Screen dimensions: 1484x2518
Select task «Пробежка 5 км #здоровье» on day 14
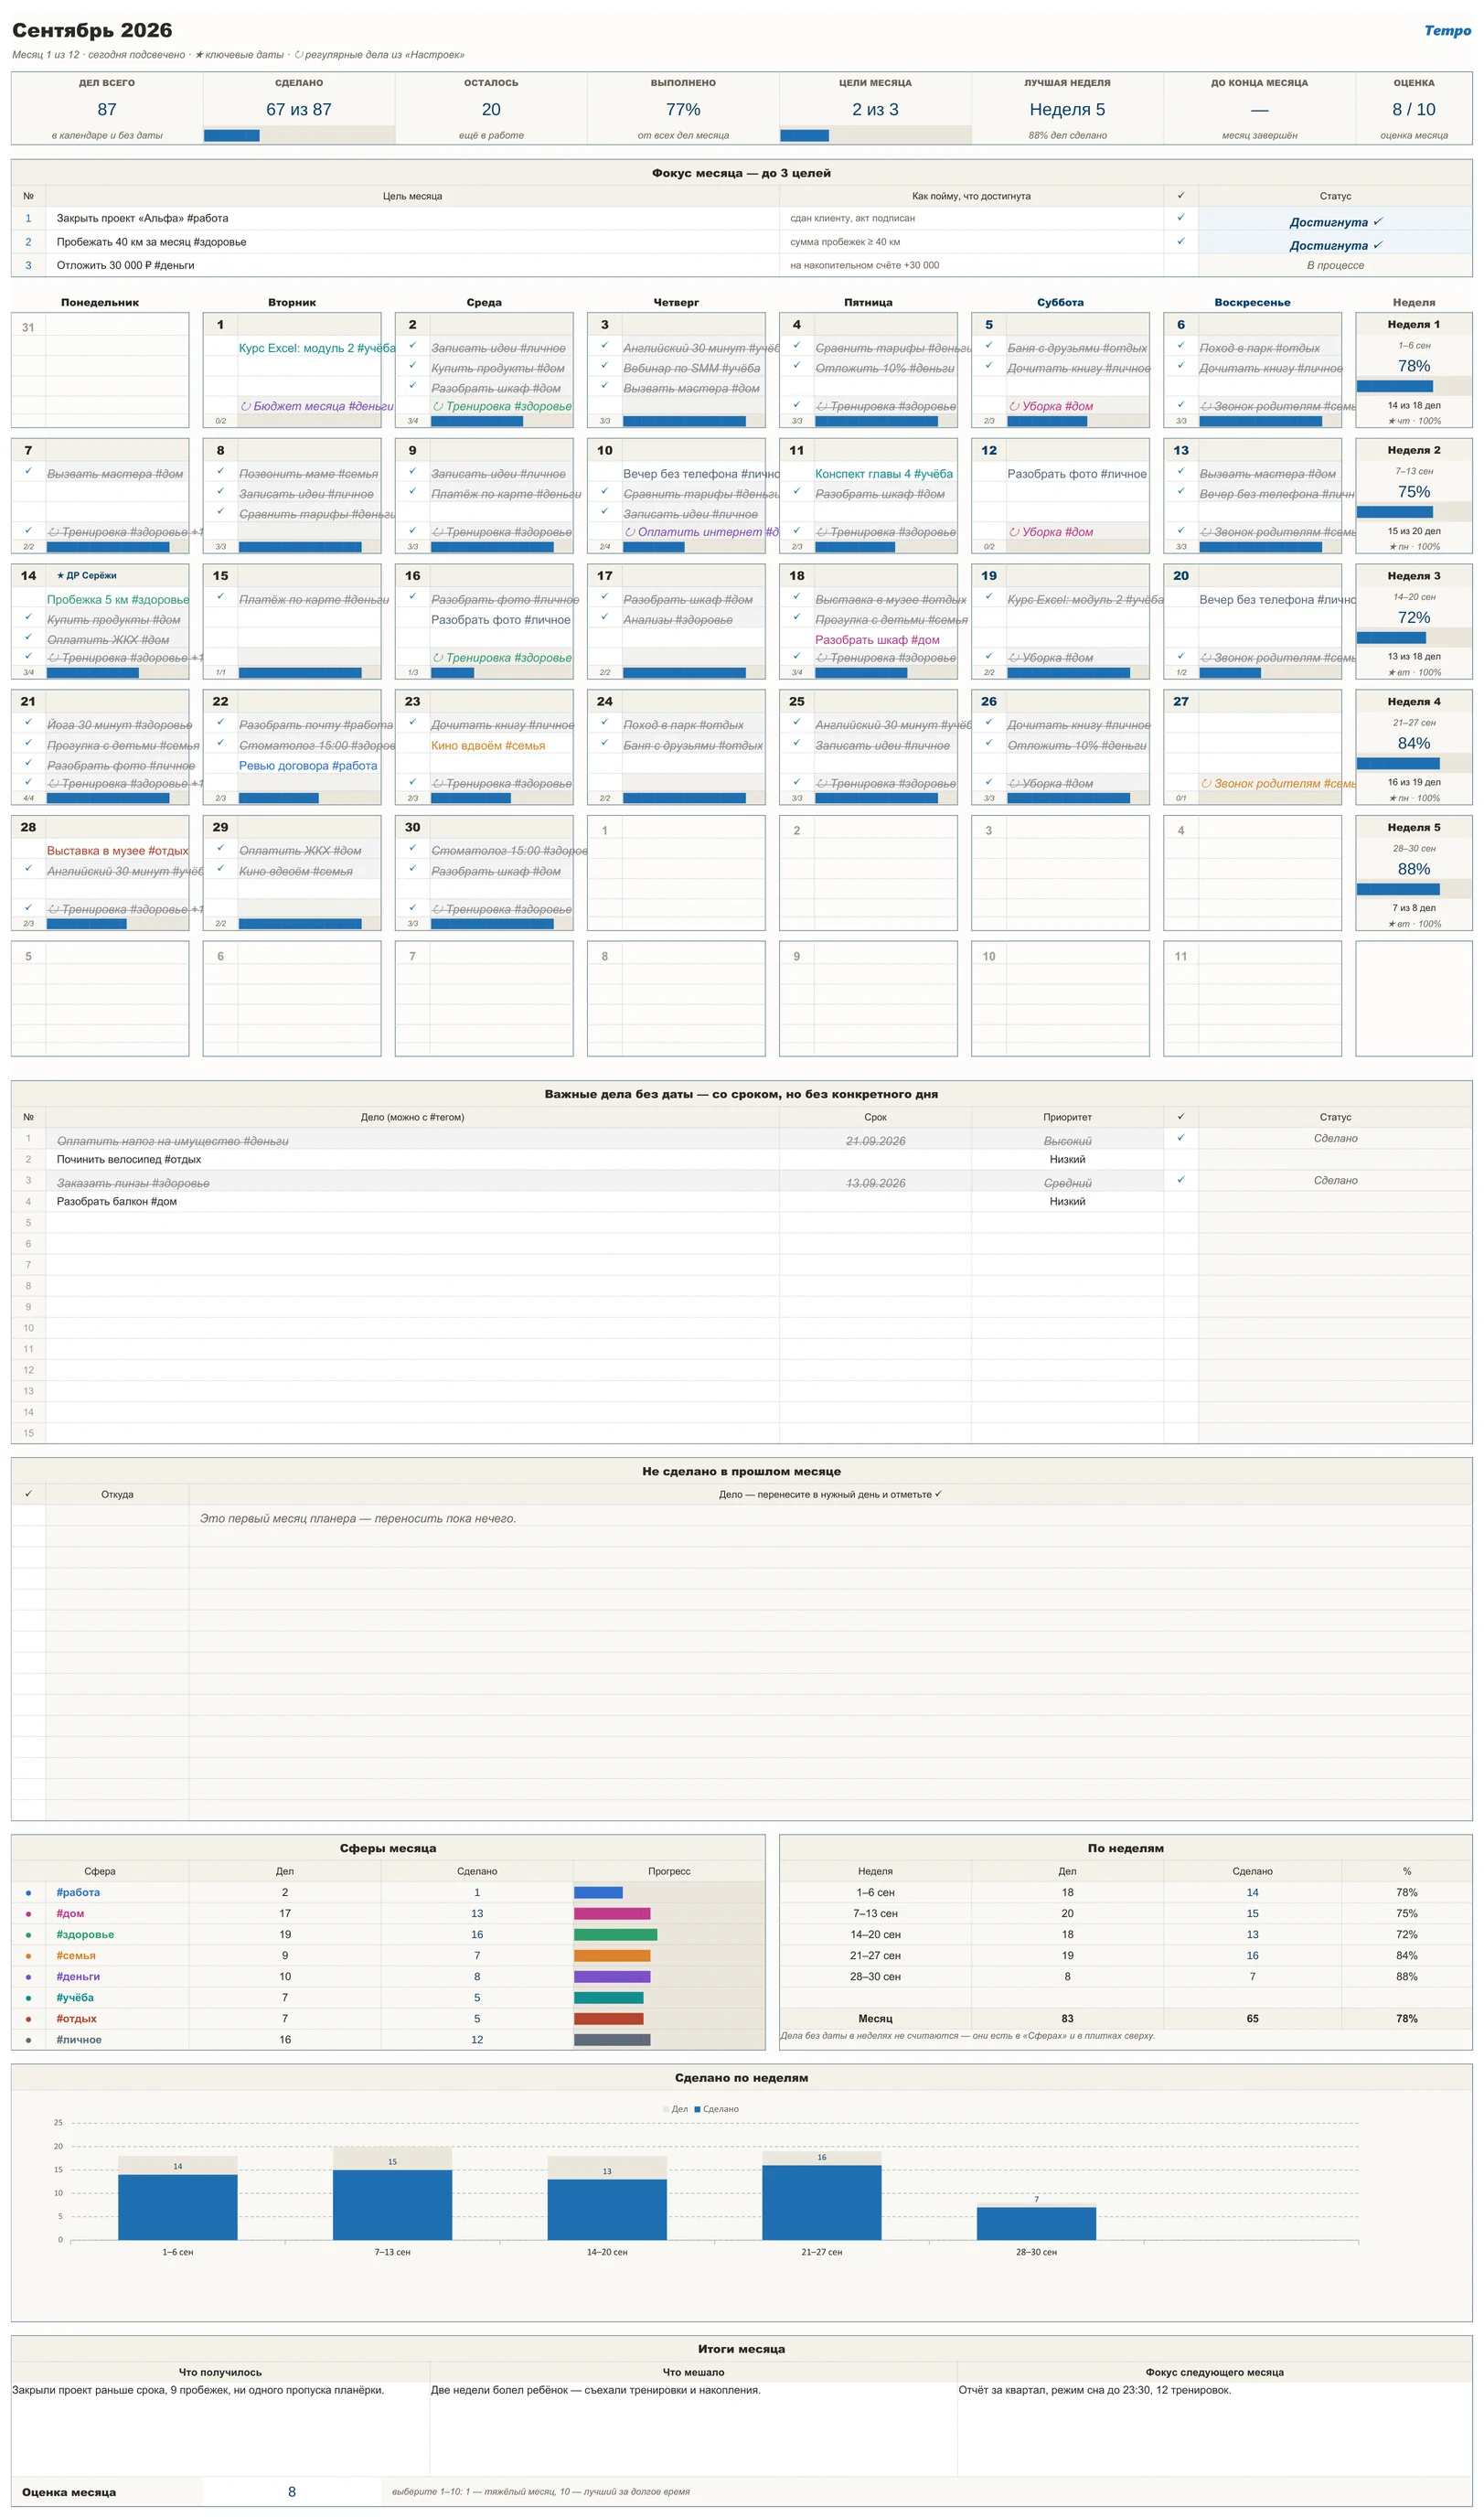click(x=118, y=600)
